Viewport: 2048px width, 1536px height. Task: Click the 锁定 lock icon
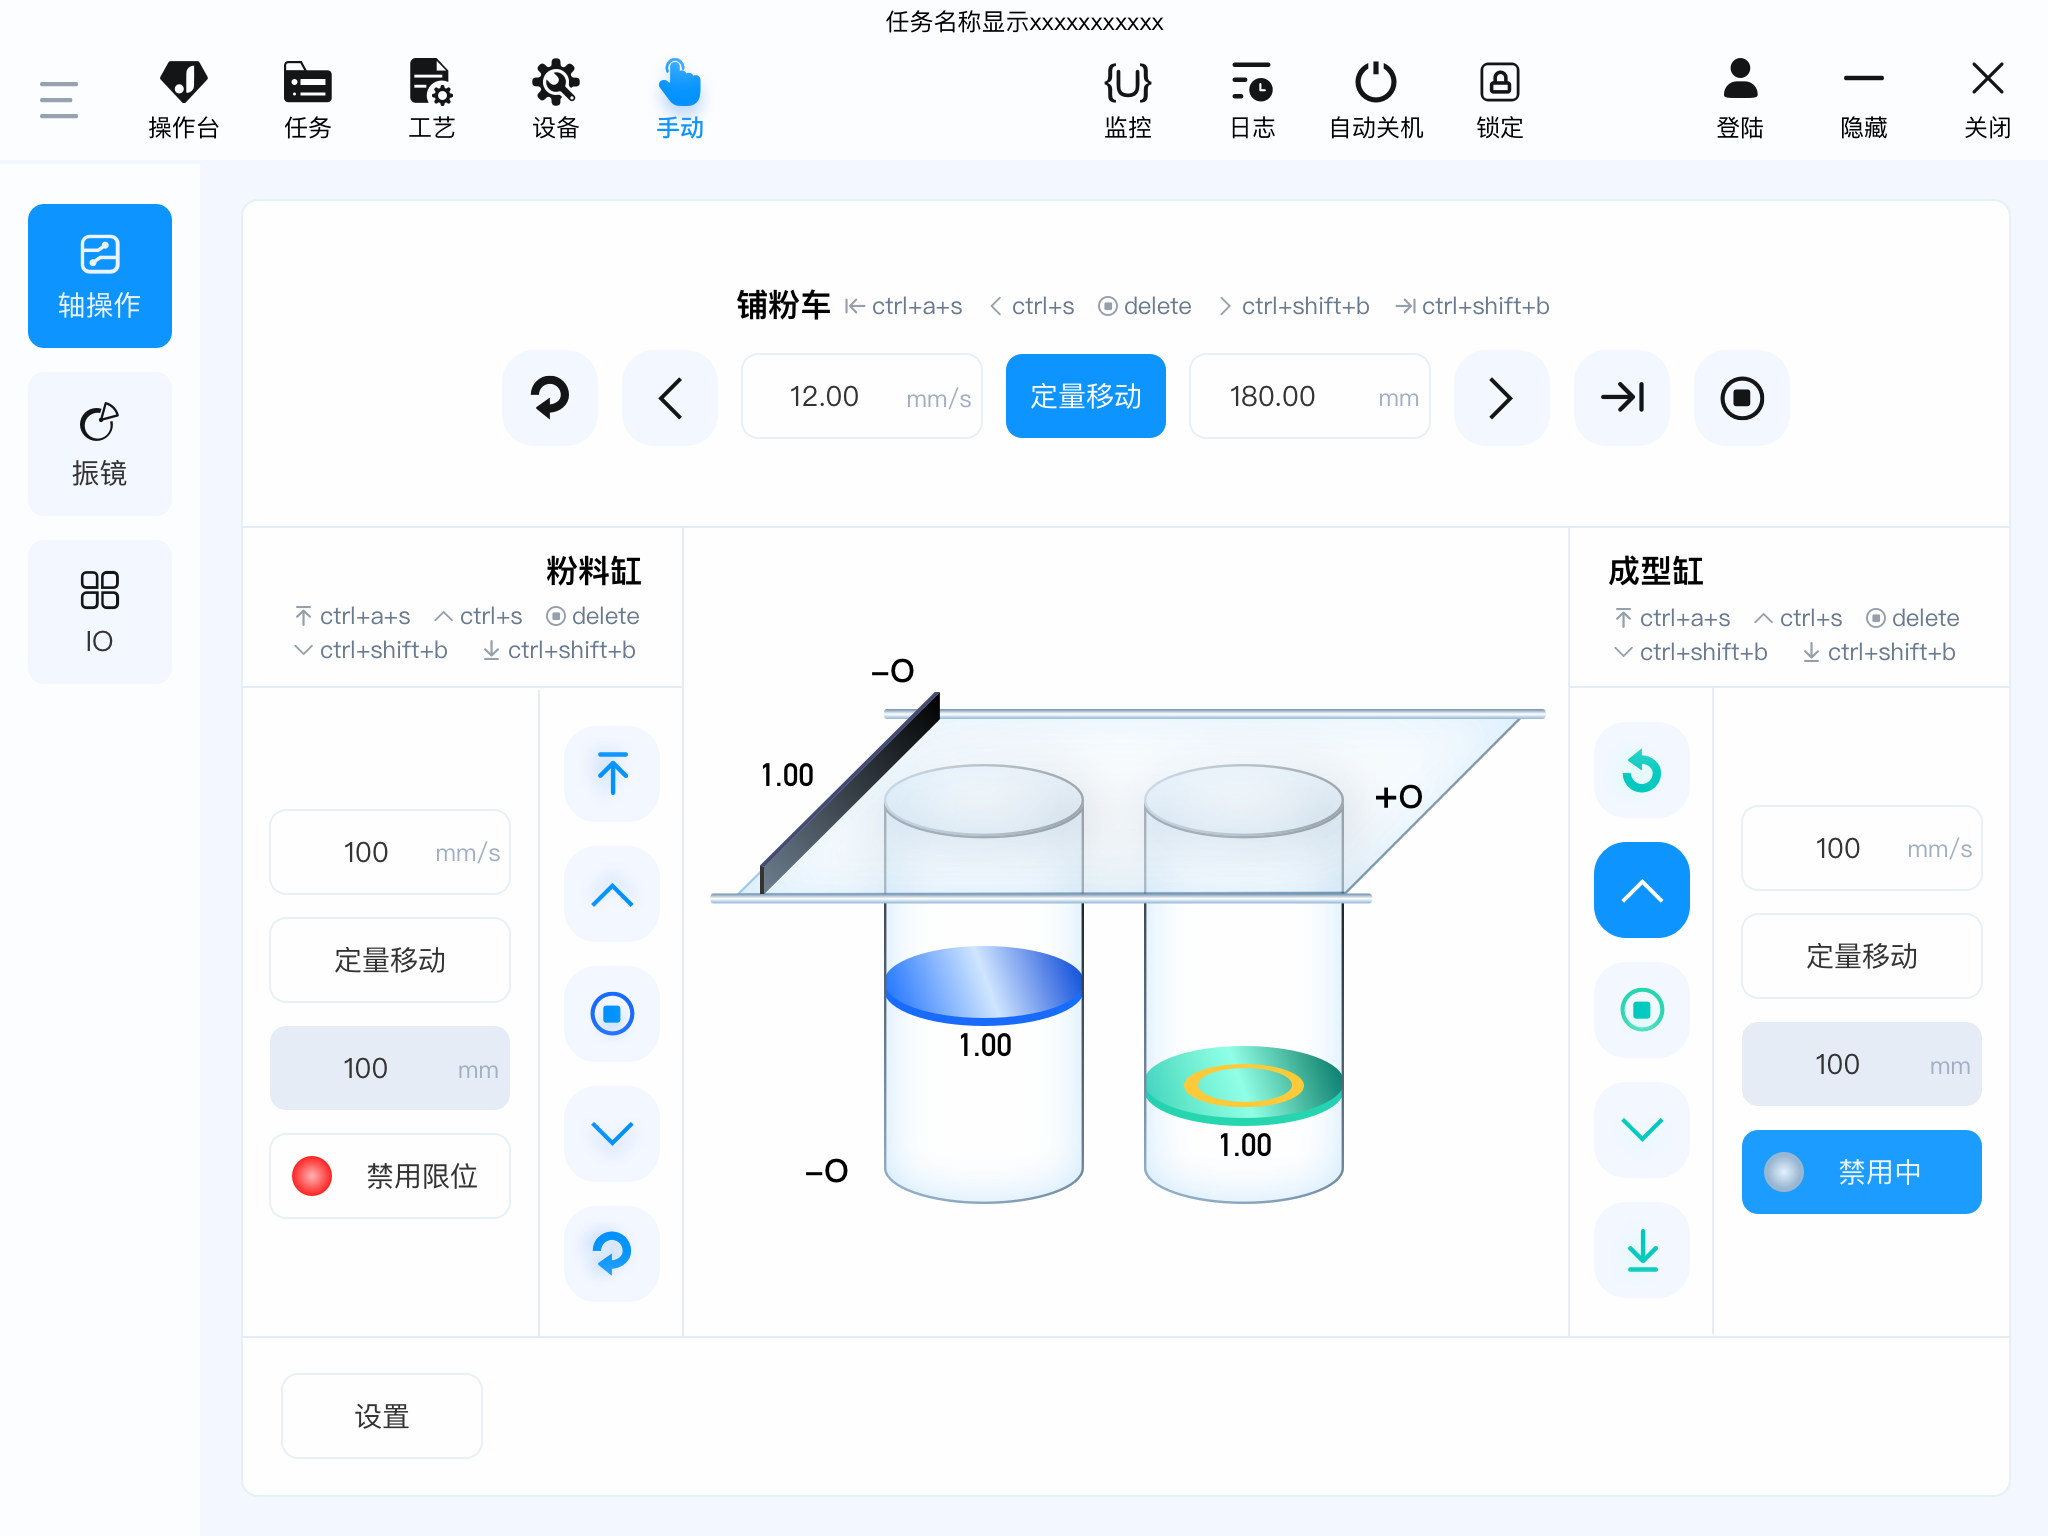pyautogui.click(x=1499, y=100)
